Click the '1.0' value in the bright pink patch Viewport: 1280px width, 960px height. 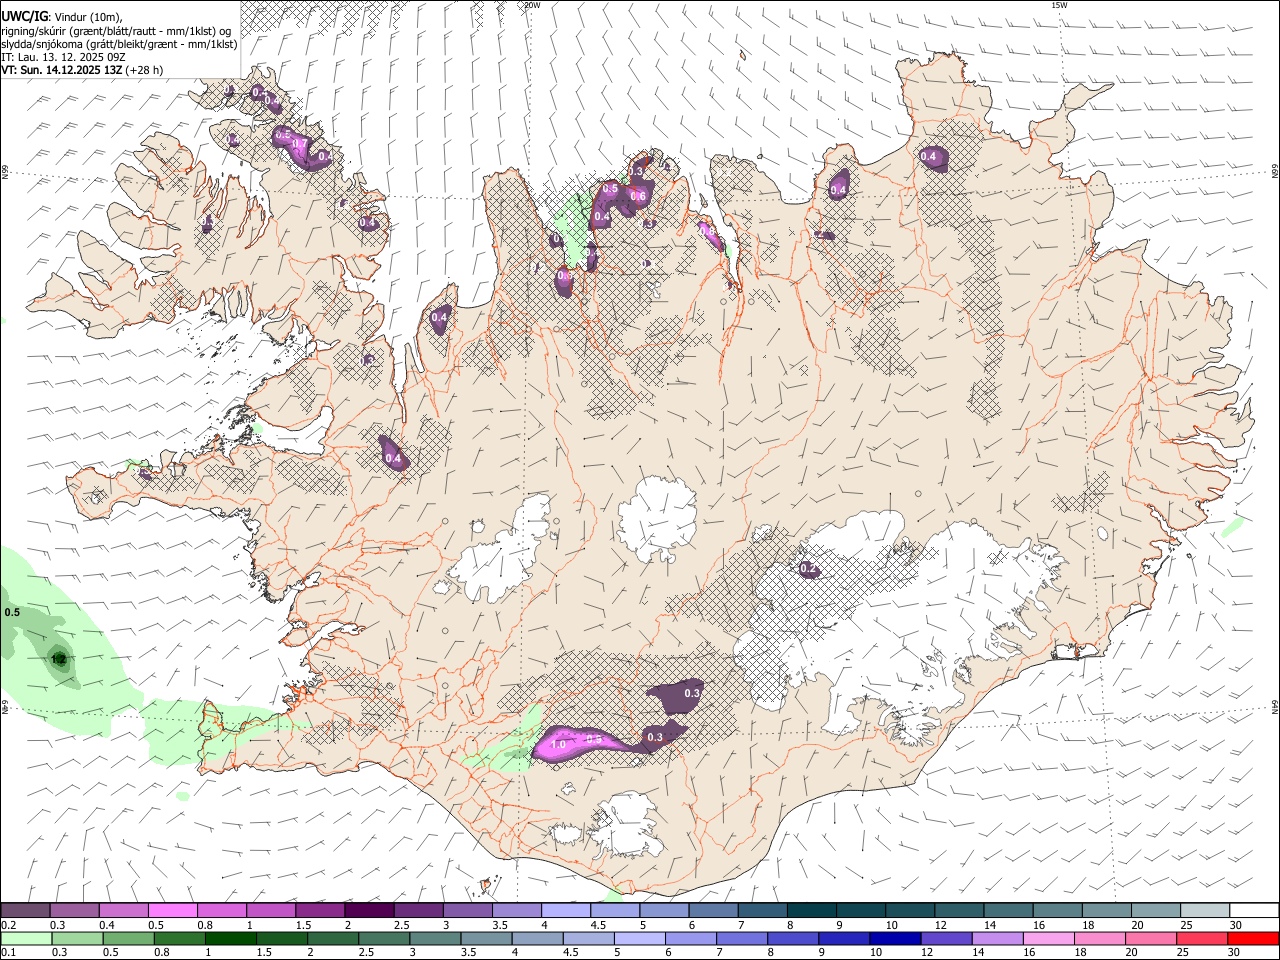(x=559, y=744)
